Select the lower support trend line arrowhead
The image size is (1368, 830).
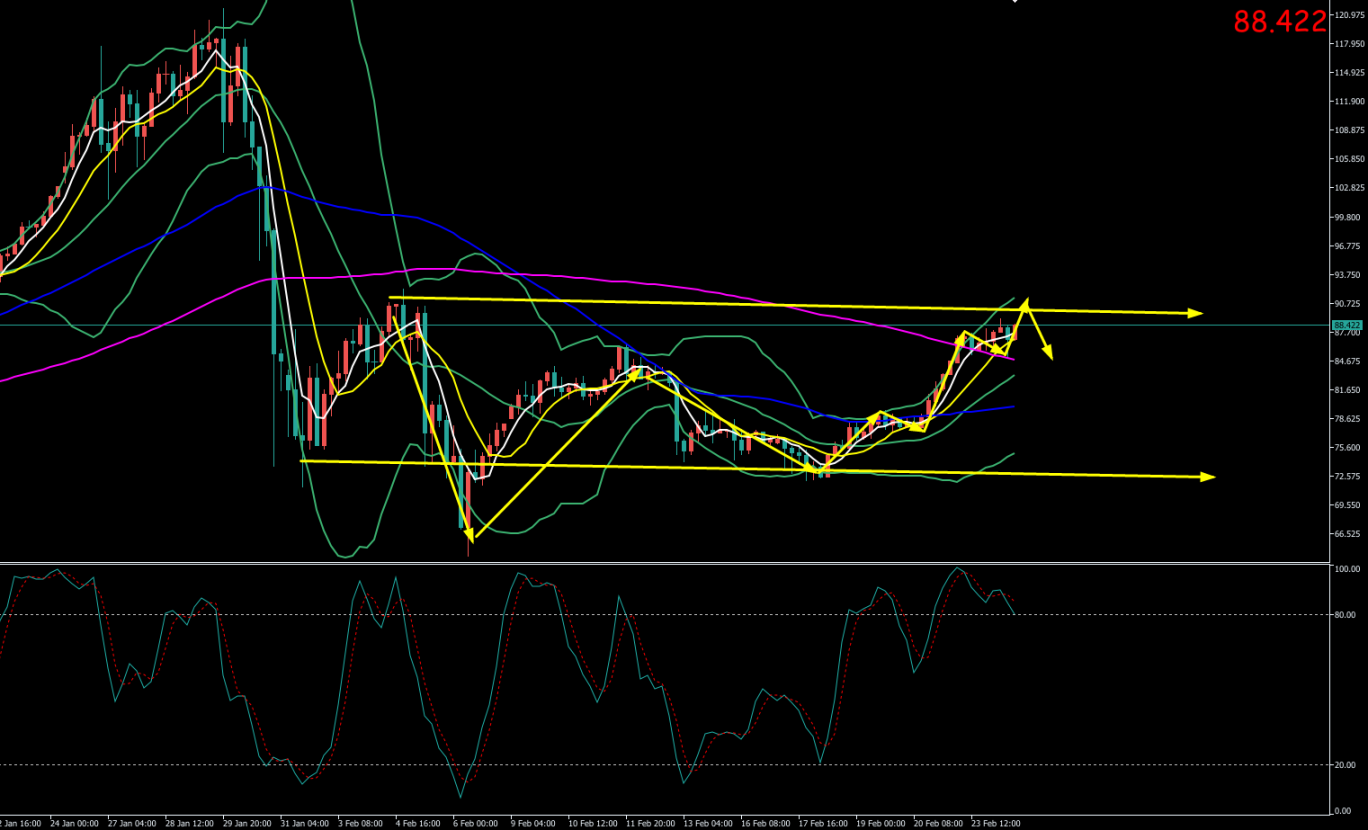[1209, 477]
